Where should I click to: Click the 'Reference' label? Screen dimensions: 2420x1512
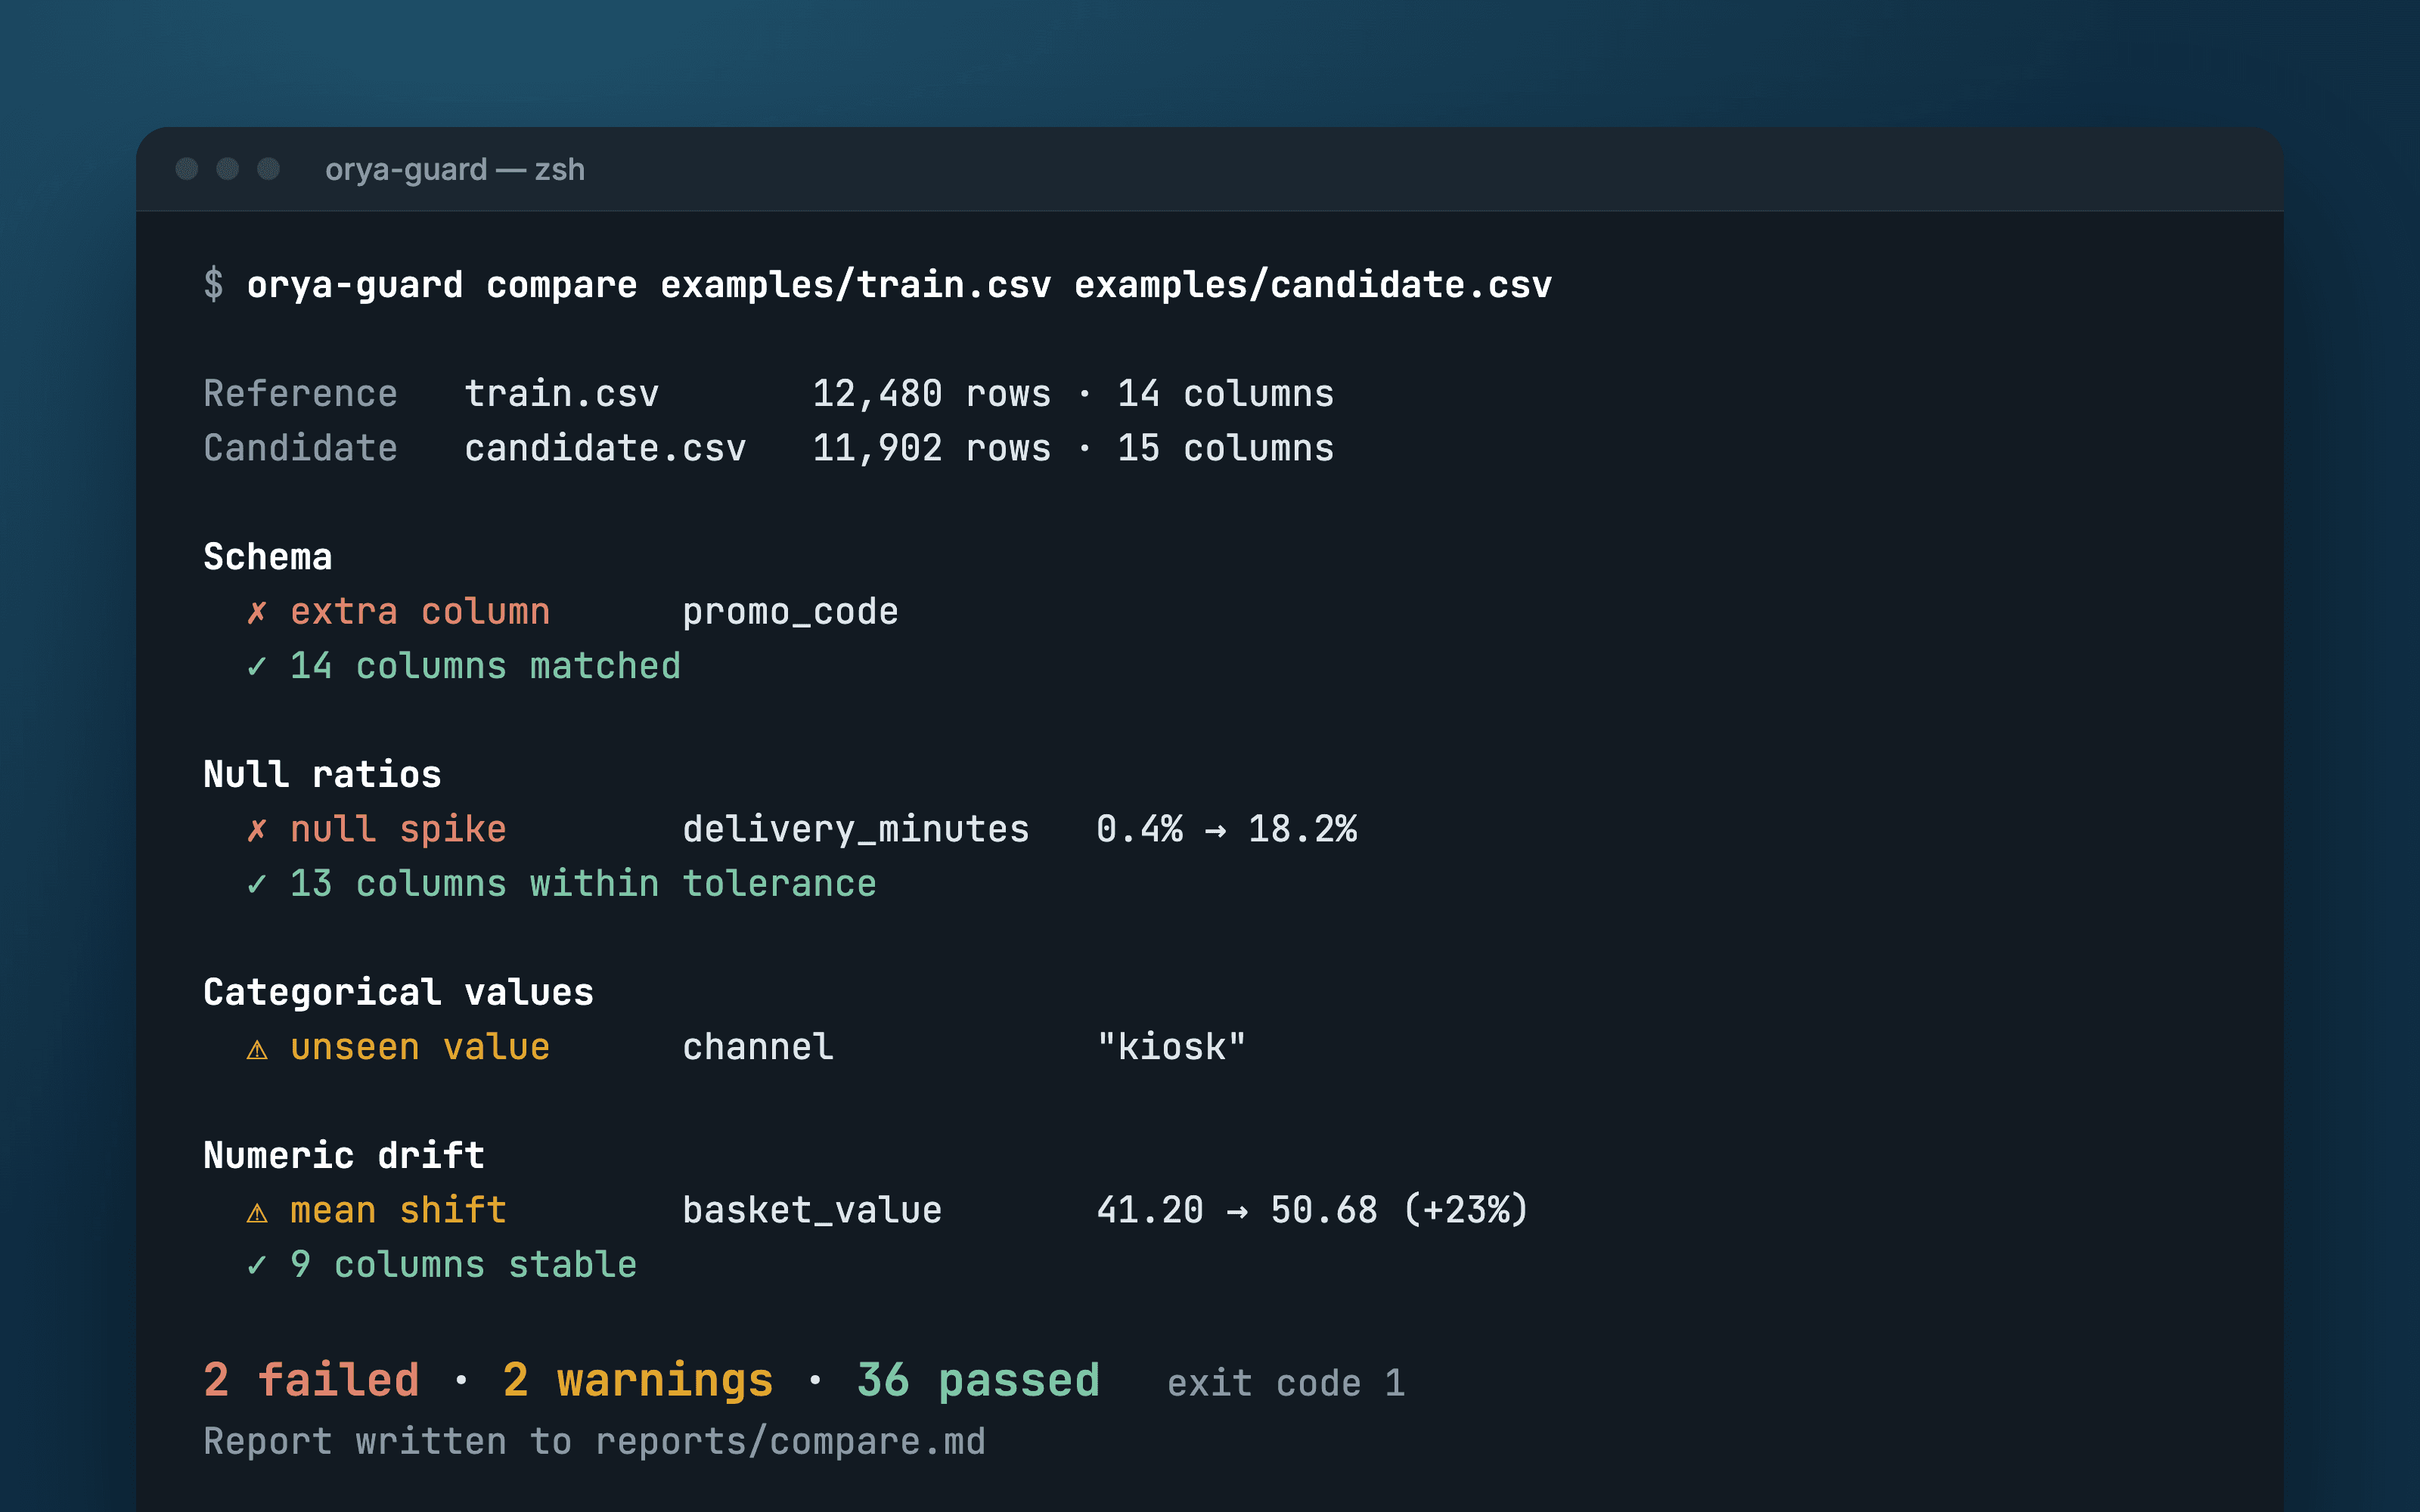(301, 394)
